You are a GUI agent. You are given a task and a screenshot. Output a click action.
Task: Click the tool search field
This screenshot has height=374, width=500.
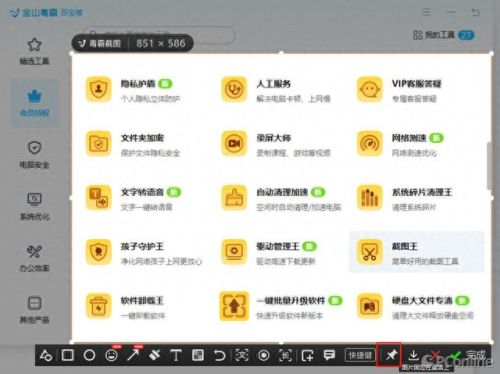[159, 34]
